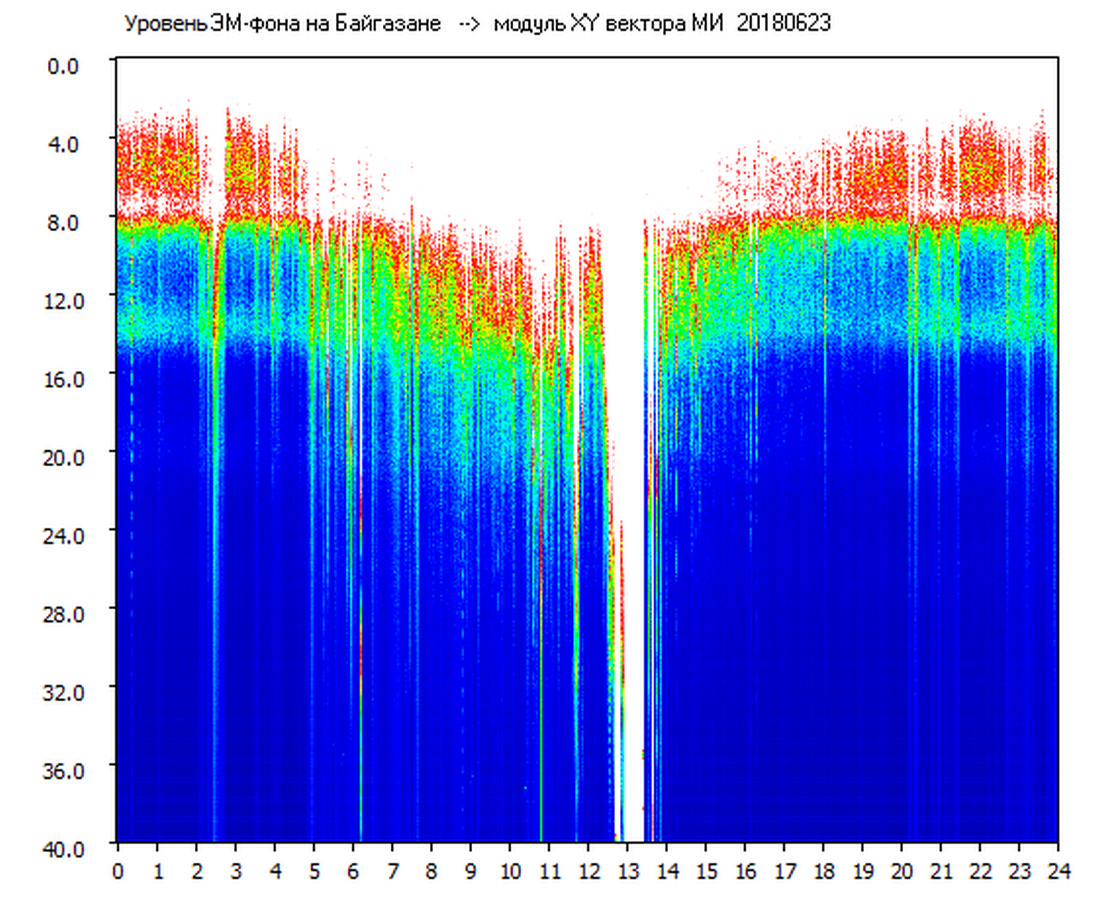Image resolution: width=1096 pixels, height=900 pixels.
Task: Select hour 18 on the time axis
Action: click(823, 871)
